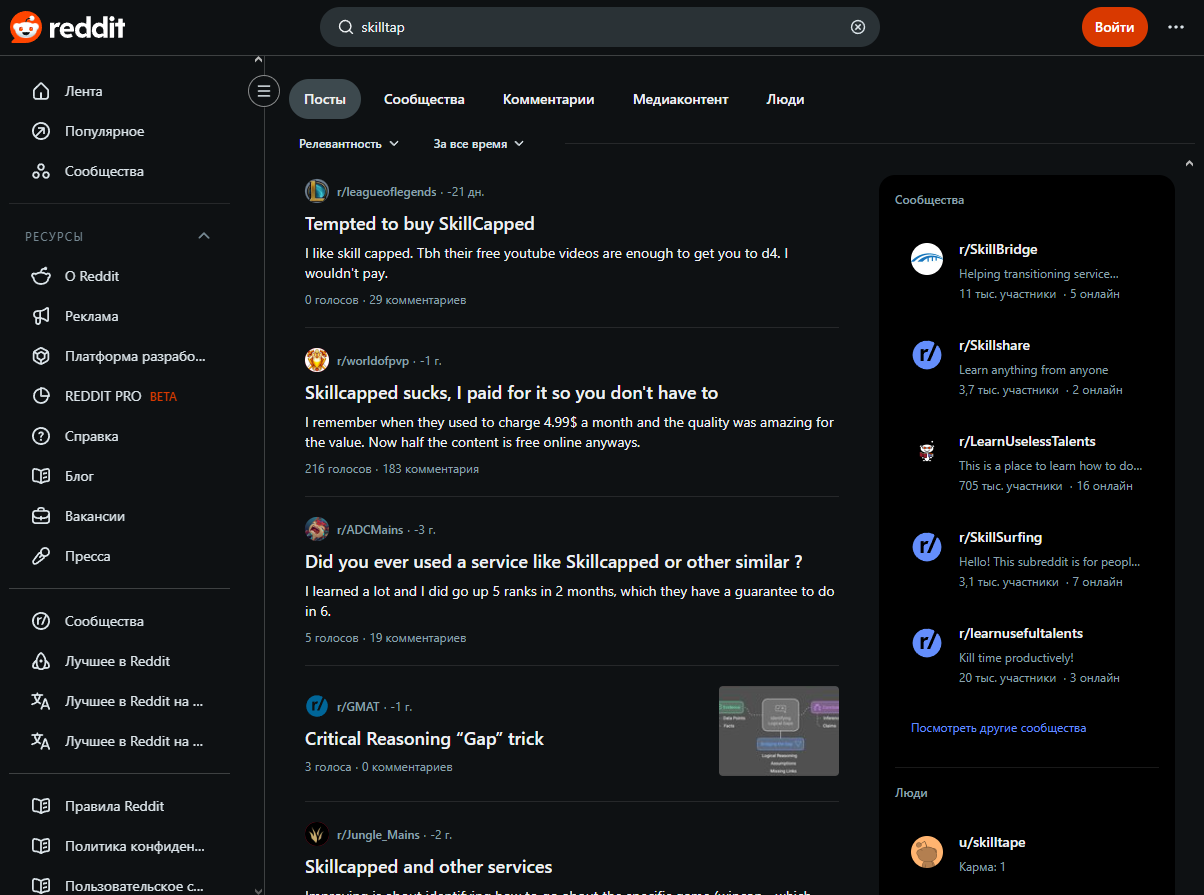Image resolution: width=1204 pixels, height=895 pixels.
Task: Click the top Сообщества sidebar icon
Action: 41,171
